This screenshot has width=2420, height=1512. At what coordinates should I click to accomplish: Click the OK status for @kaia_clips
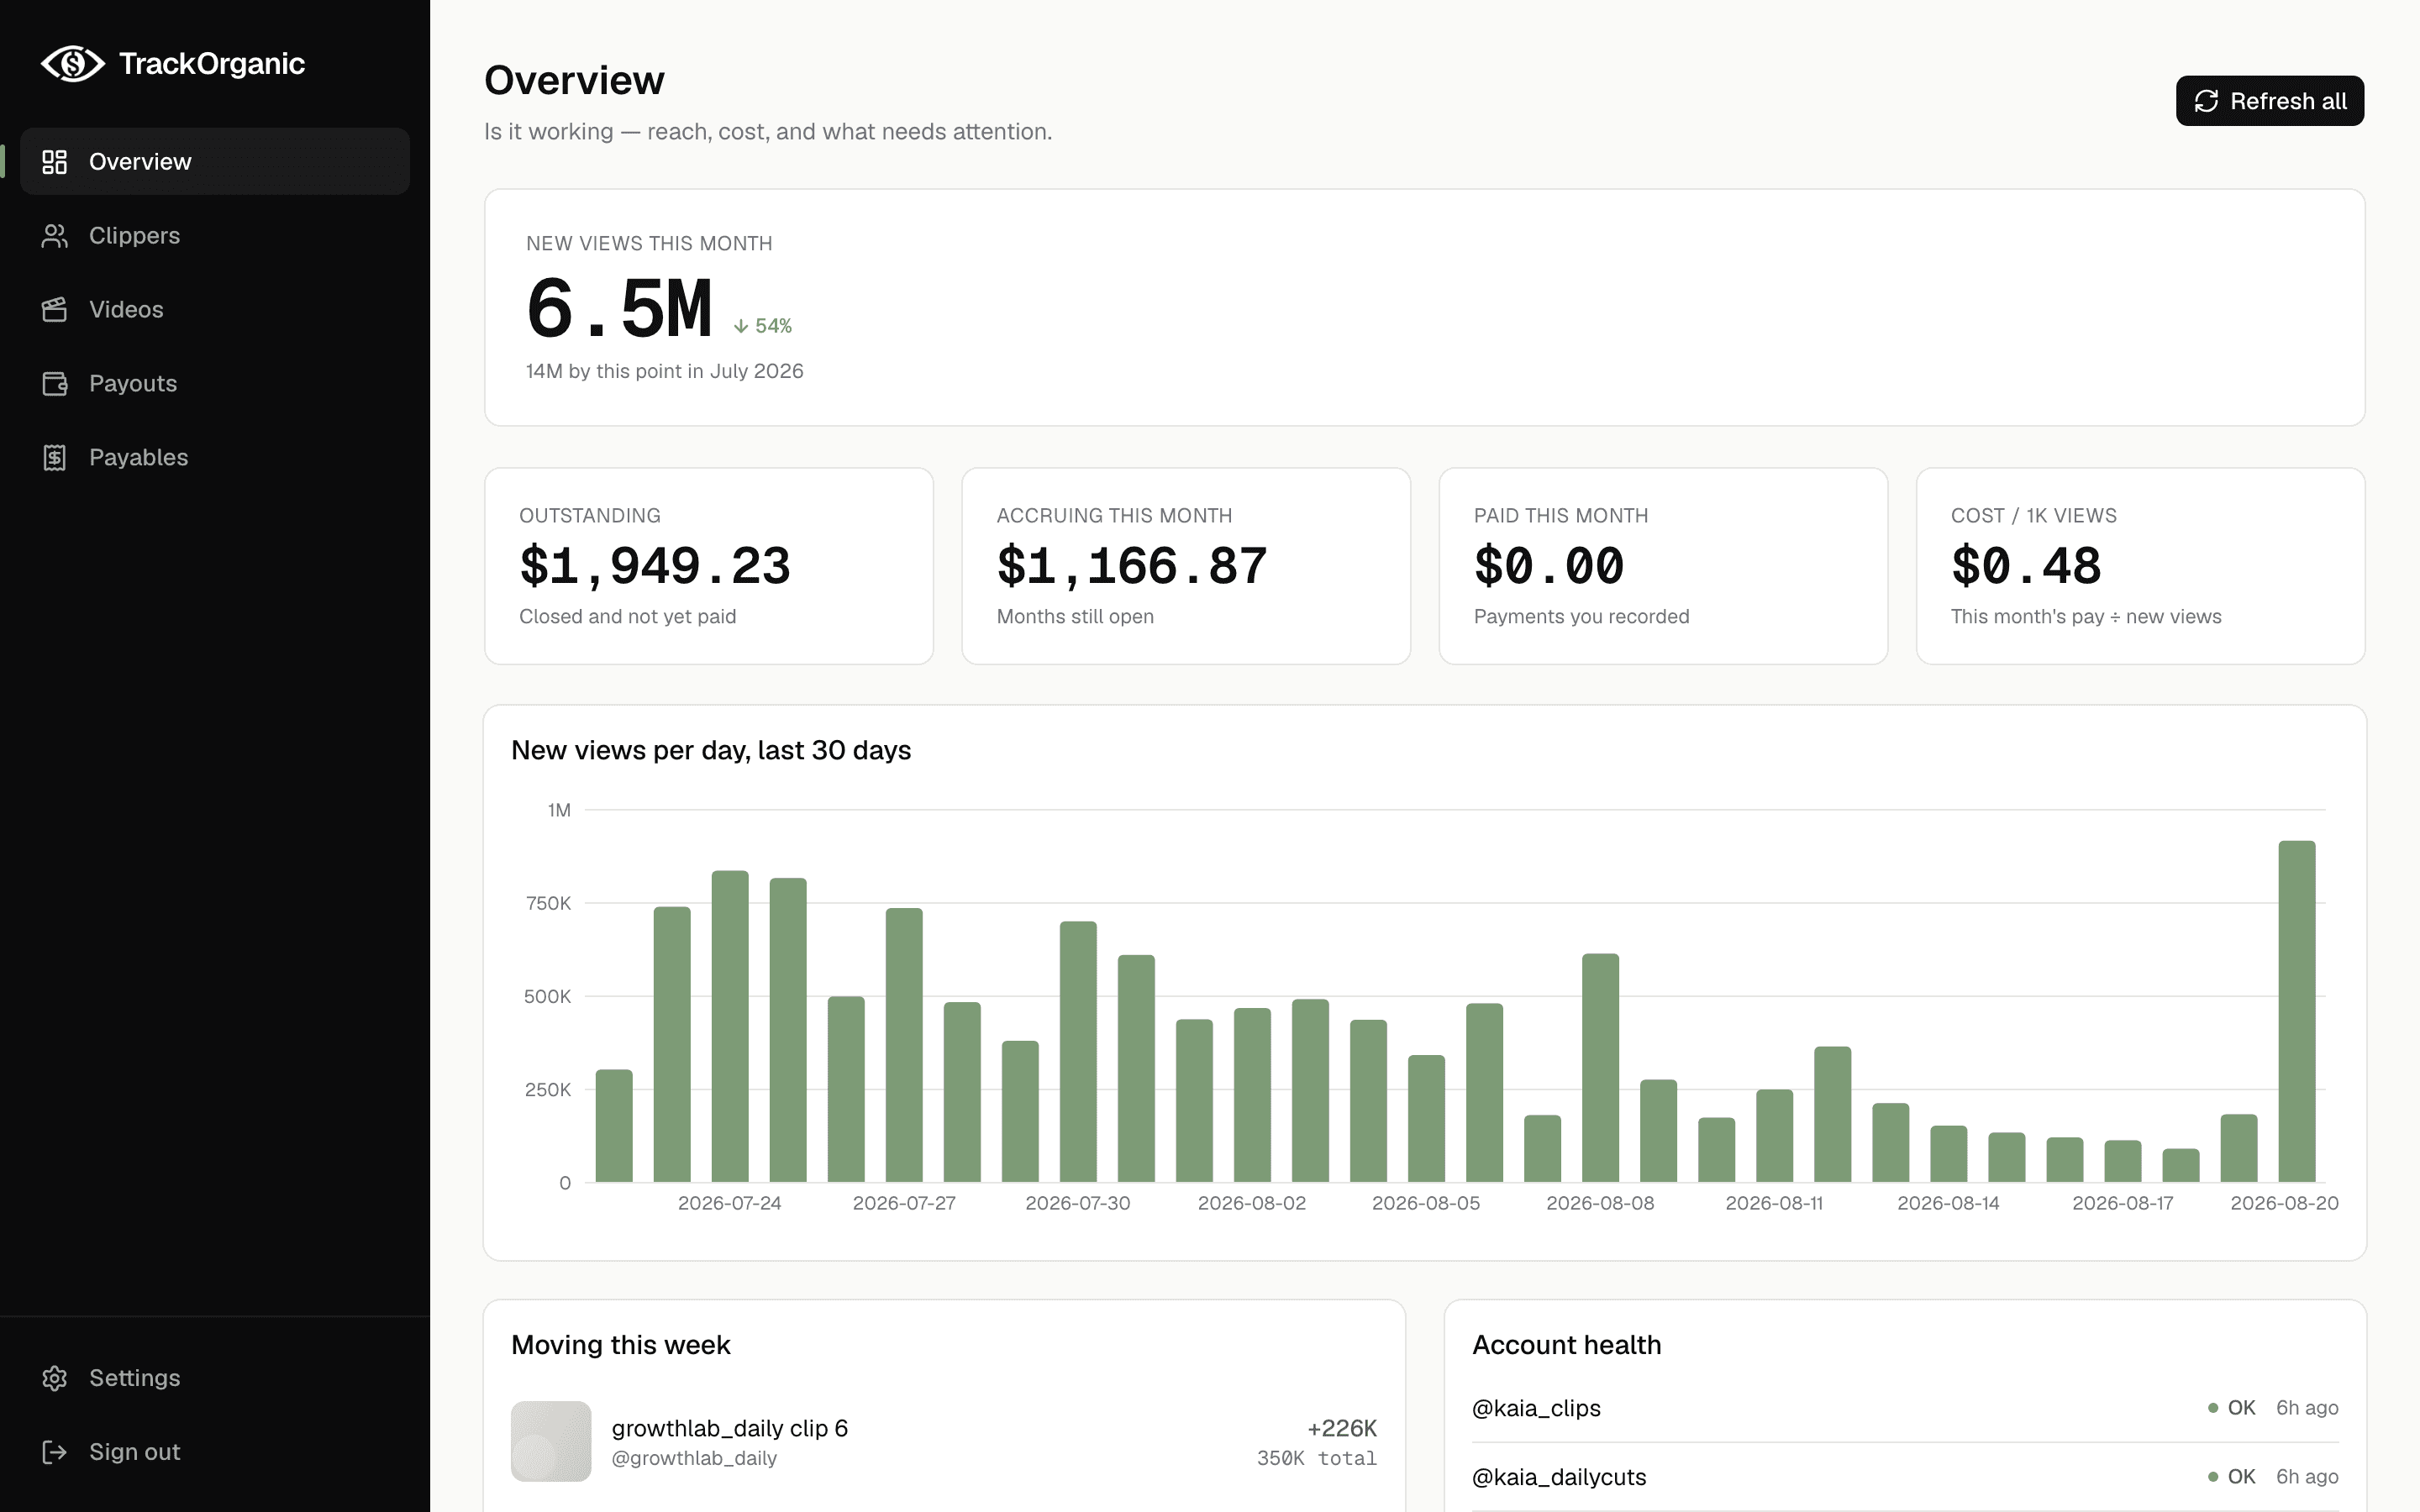tap(2232, 1408)
